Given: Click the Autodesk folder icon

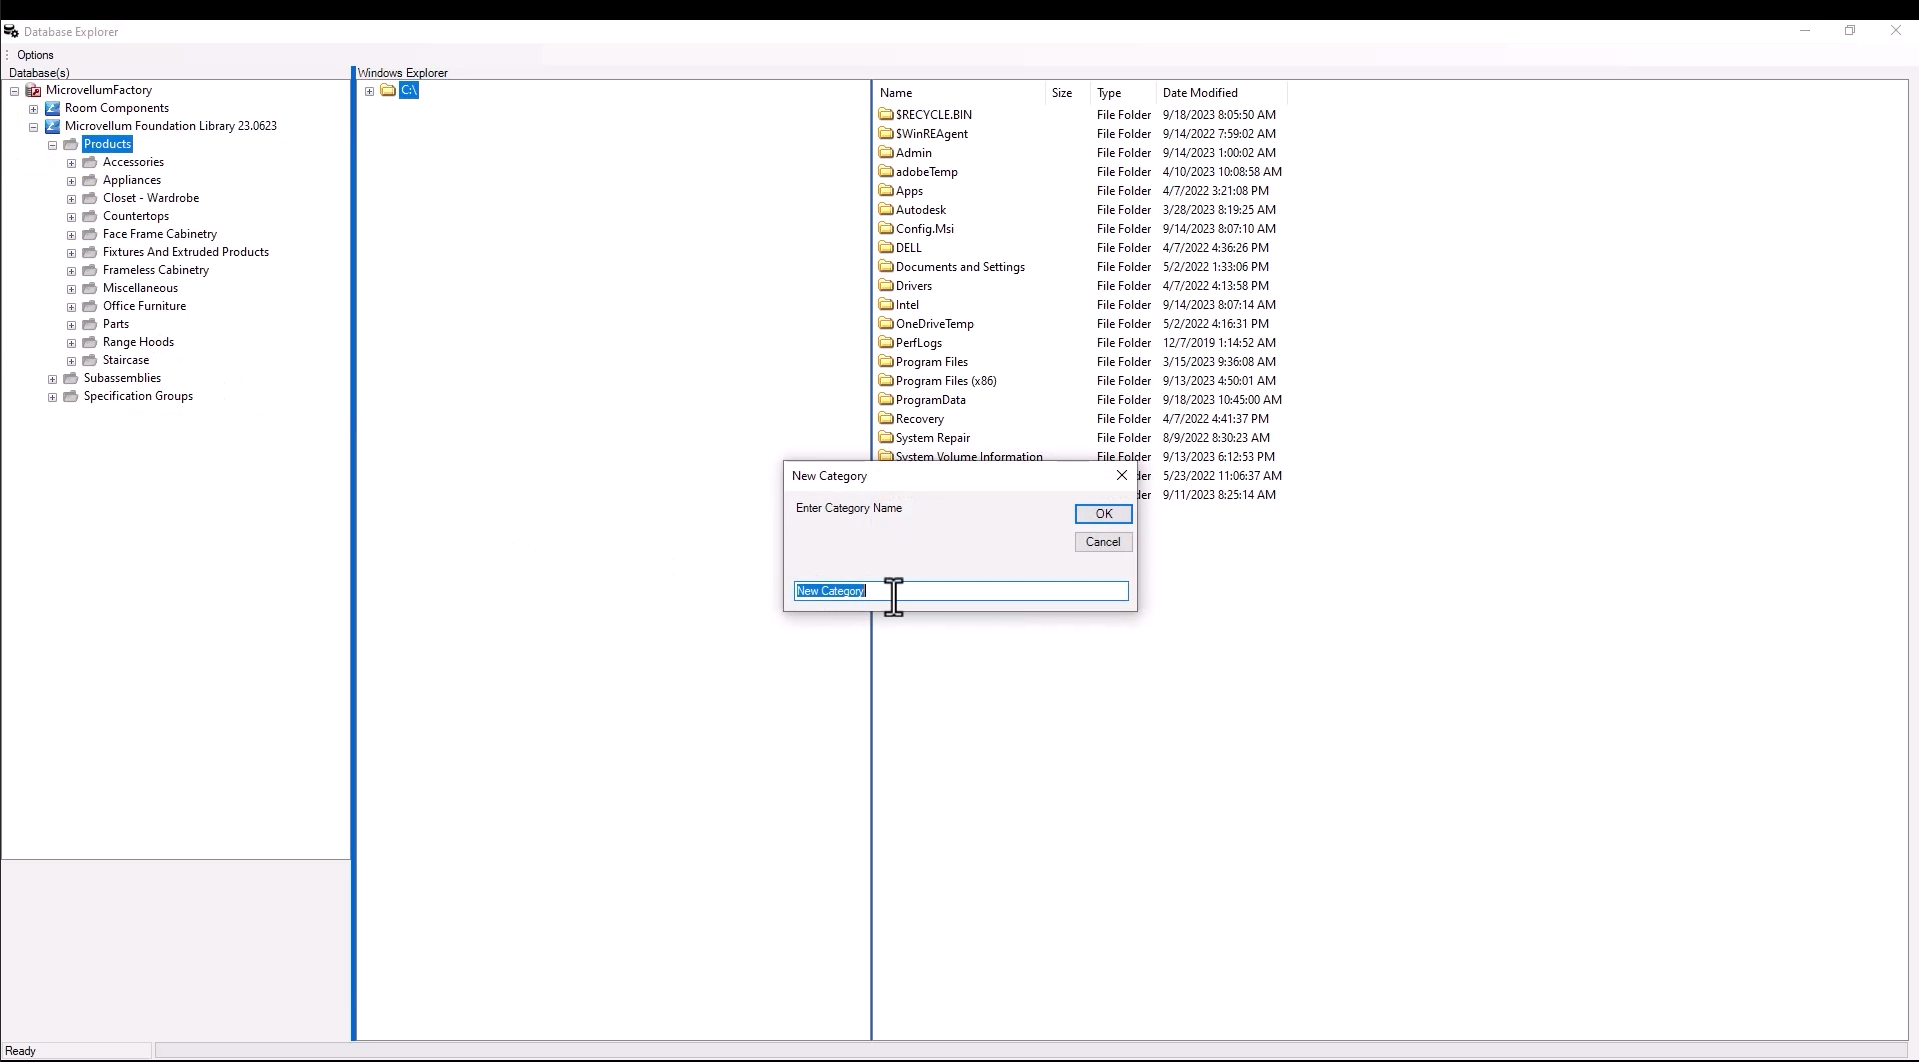Looking at the screenshot, I should click(887, 209).
